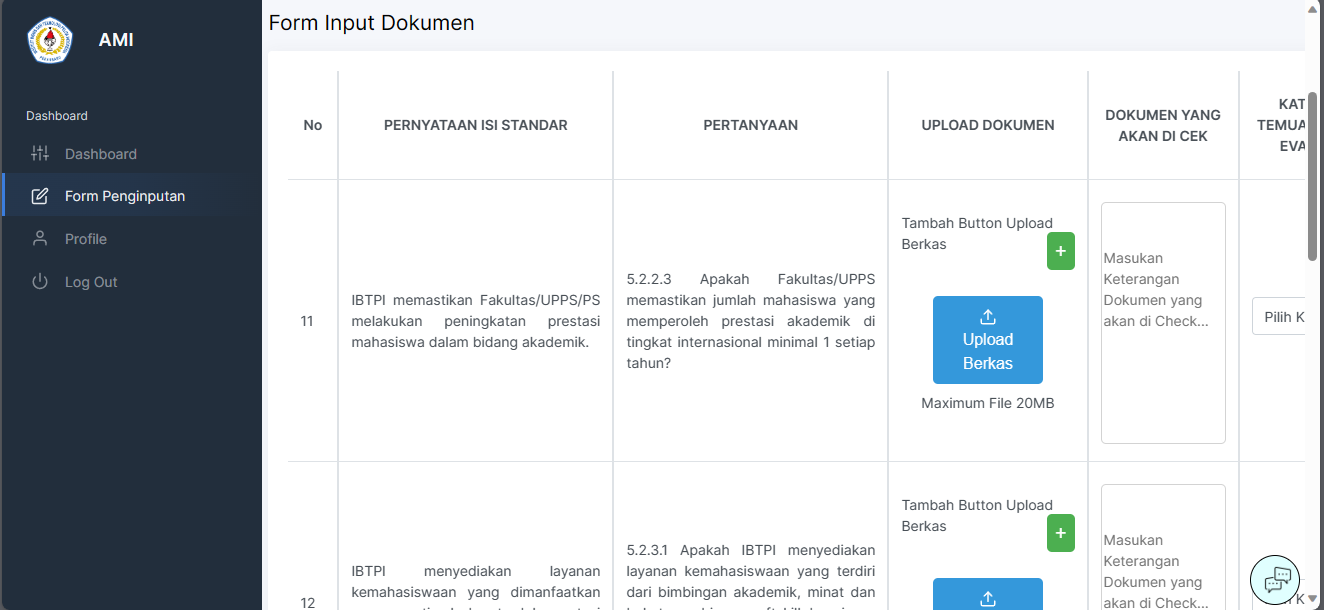This screenshot has height=610, width=1324.
Task: Click the vertical scrollbar thumb
Action: click(1312, 175)
